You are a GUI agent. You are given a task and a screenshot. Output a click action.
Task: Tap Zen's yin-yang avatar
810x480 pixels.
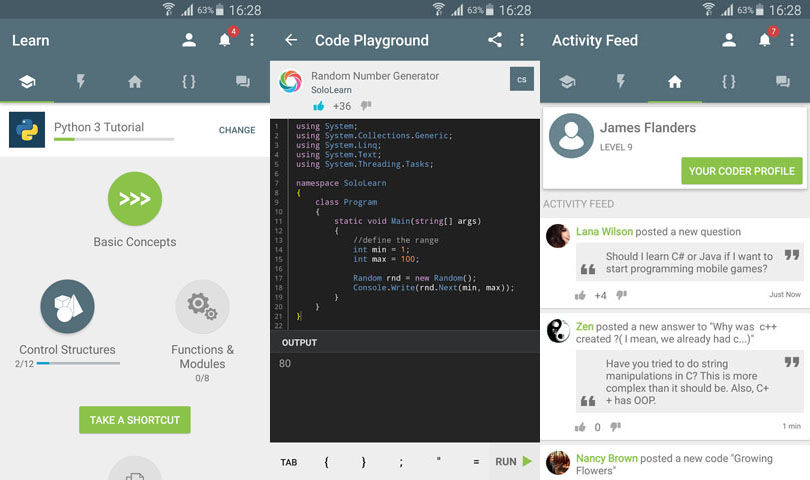558,331
